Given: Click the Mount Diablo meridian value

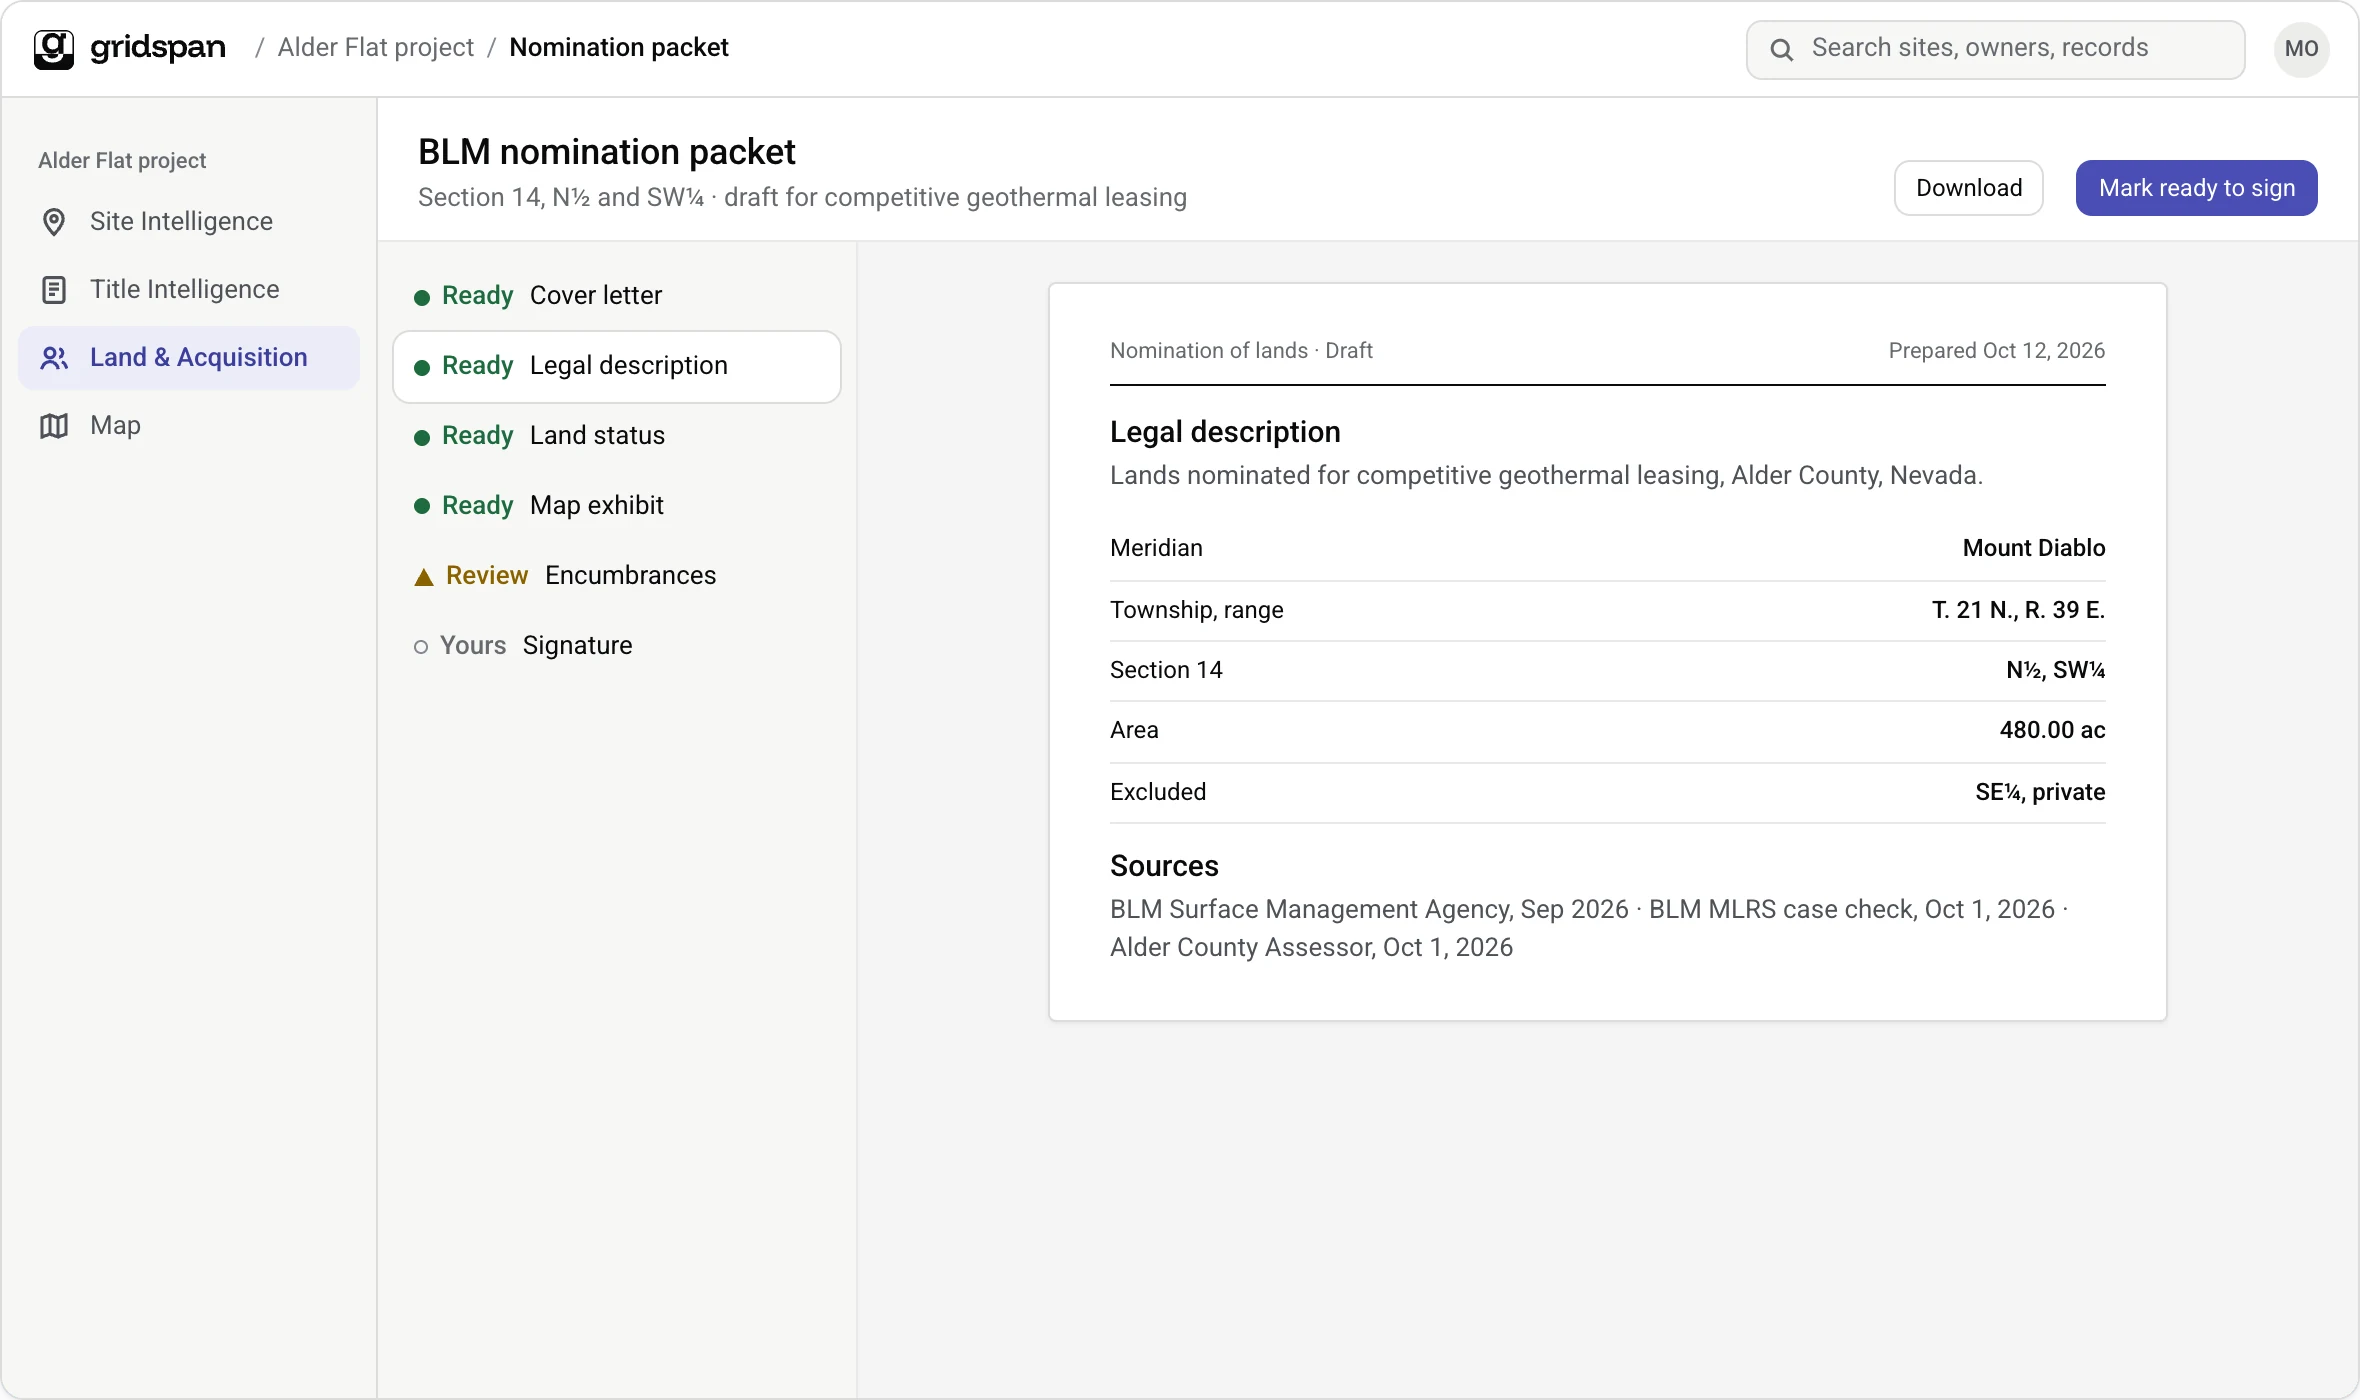Looking at the screenshot, I should pyautogui.click(x=2034, y=548).
